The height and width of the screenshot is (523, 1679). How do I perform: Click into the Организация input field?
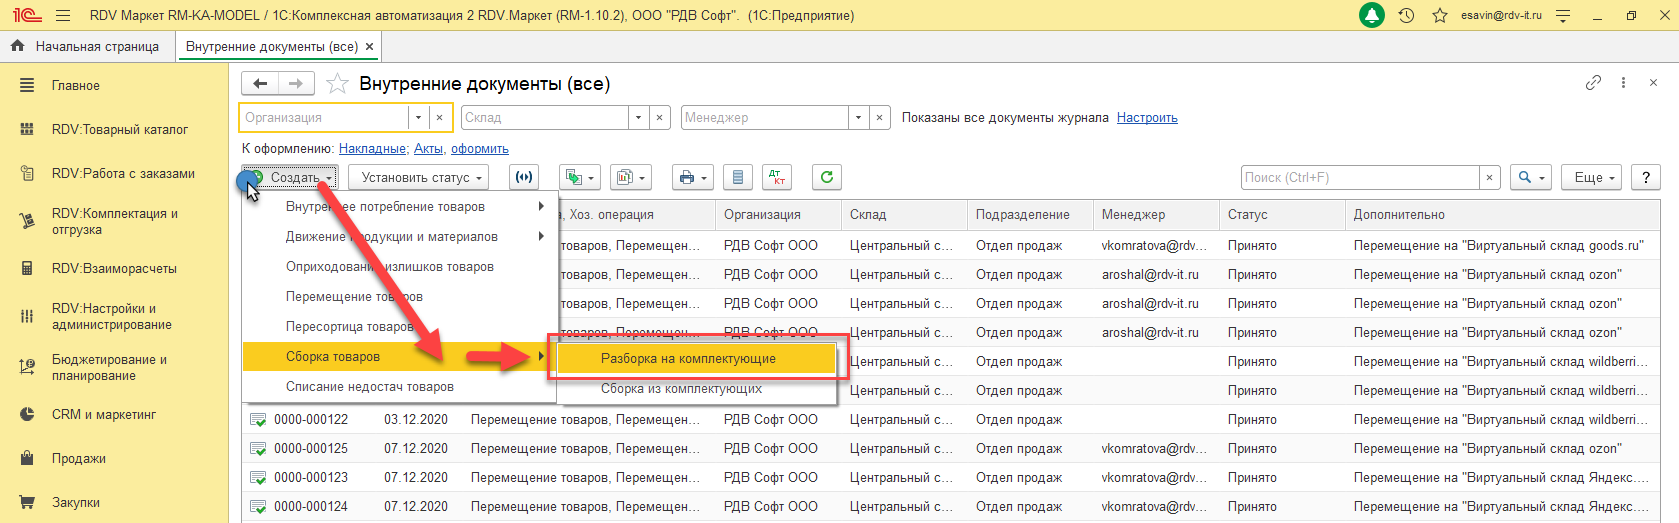click(324, 117)
